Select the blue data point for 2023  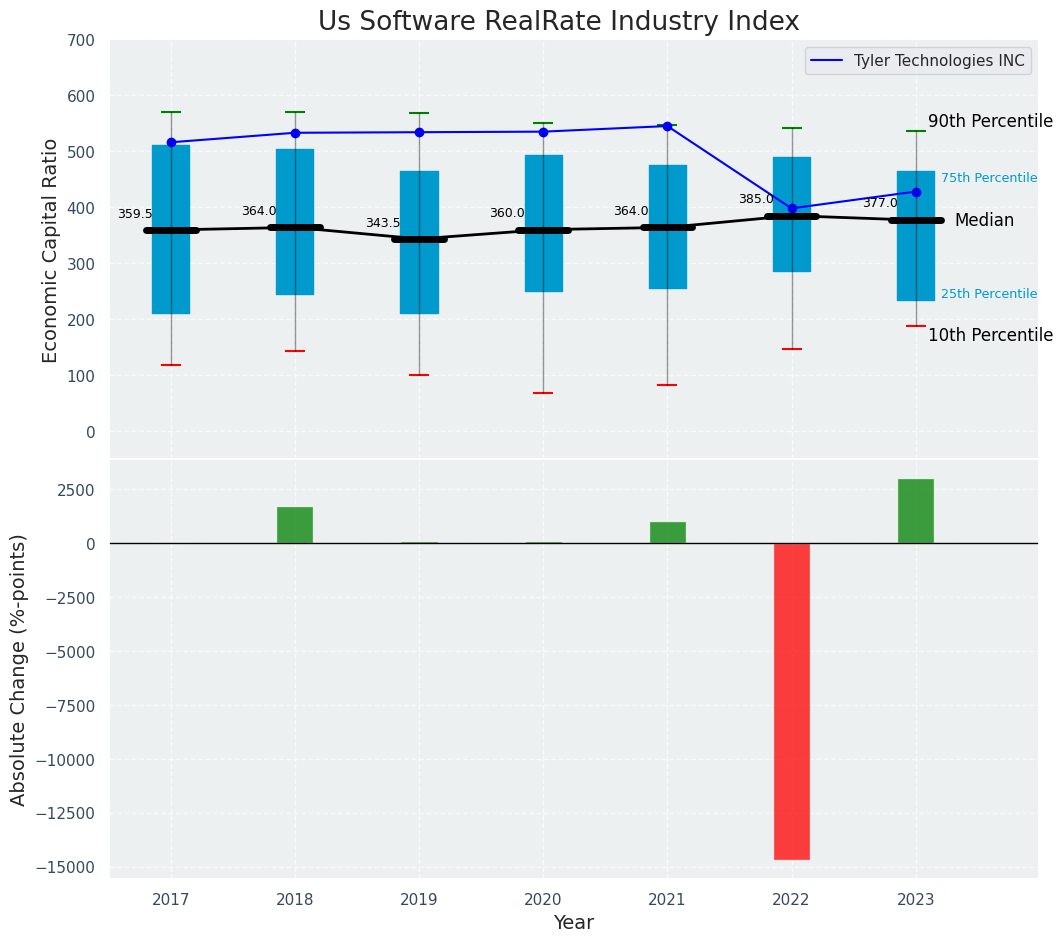916,192
